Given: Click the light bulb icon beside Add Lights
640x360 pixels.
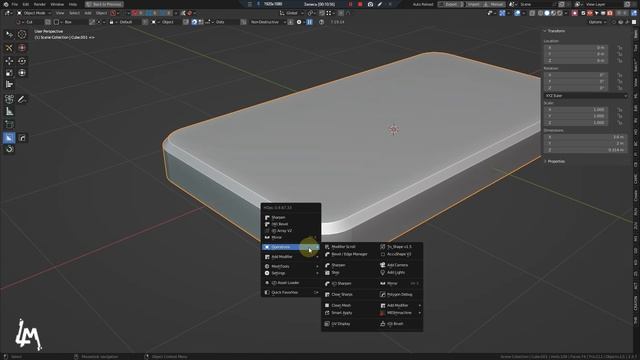Looking at the screenshot, I should 382,272.
